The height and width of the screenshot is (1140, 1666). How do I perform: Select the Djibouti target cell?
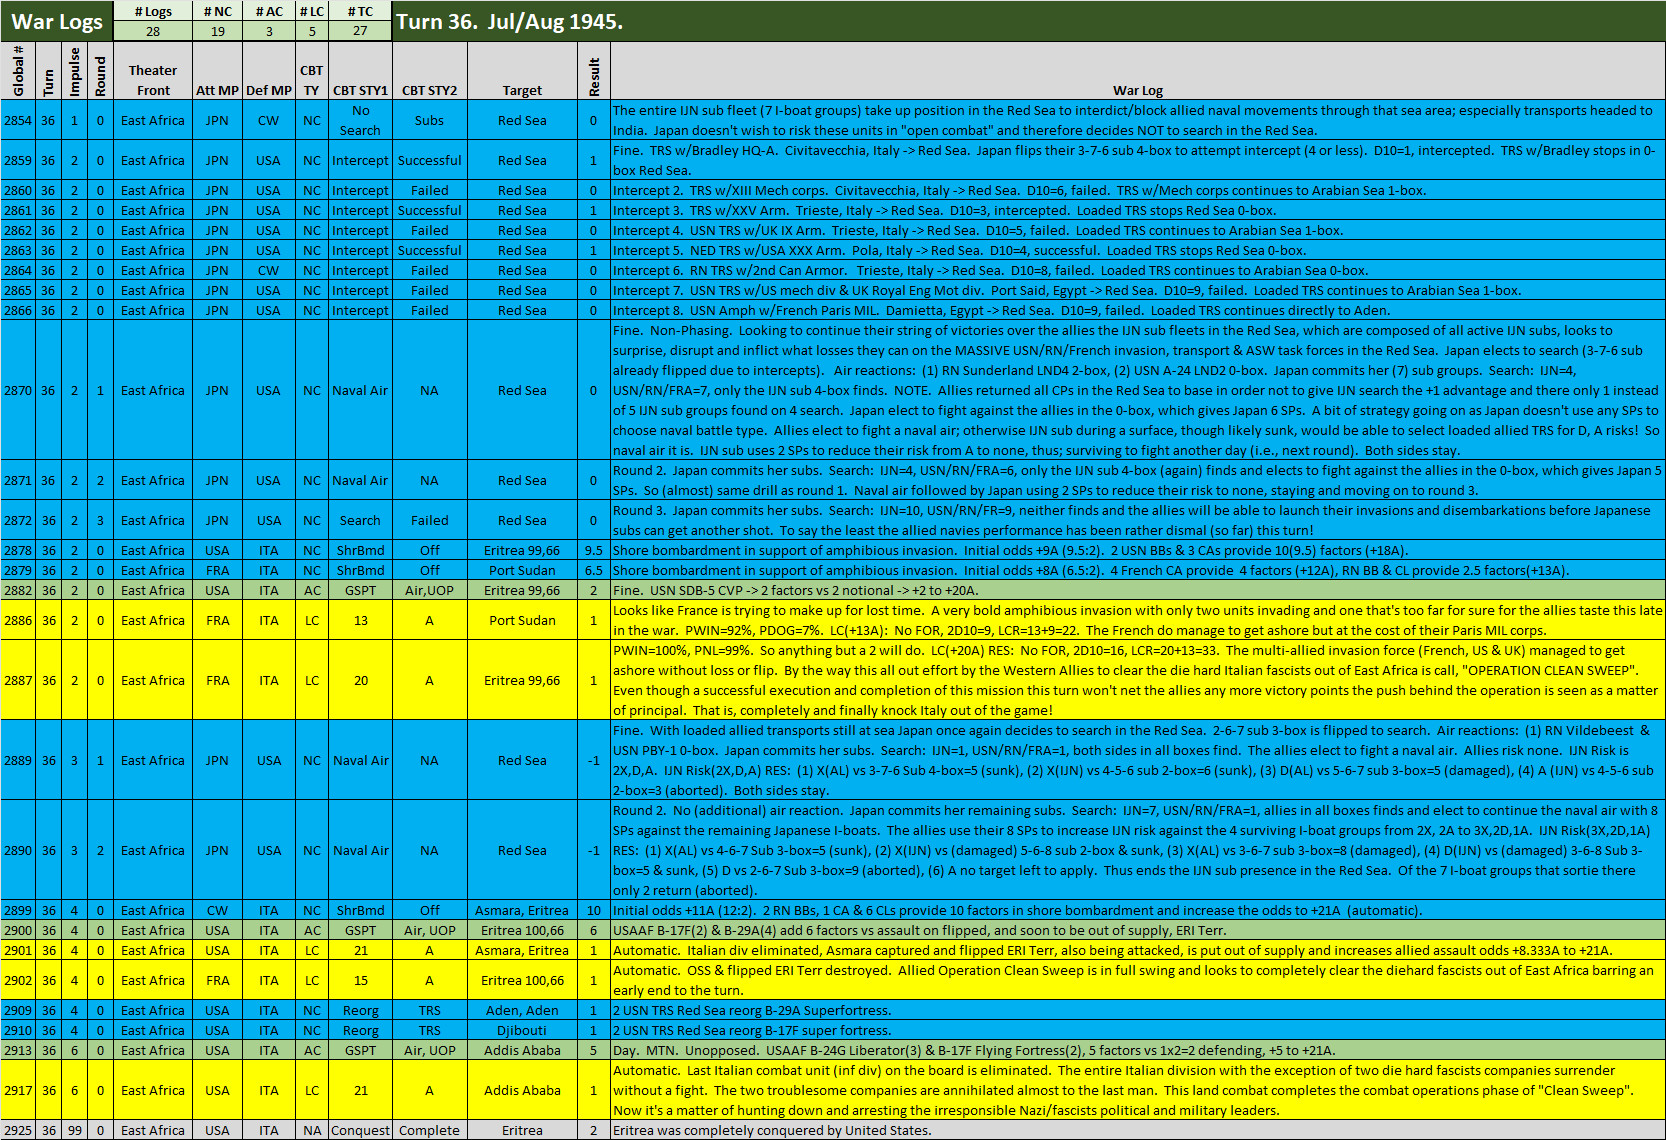coord(522,1030)
